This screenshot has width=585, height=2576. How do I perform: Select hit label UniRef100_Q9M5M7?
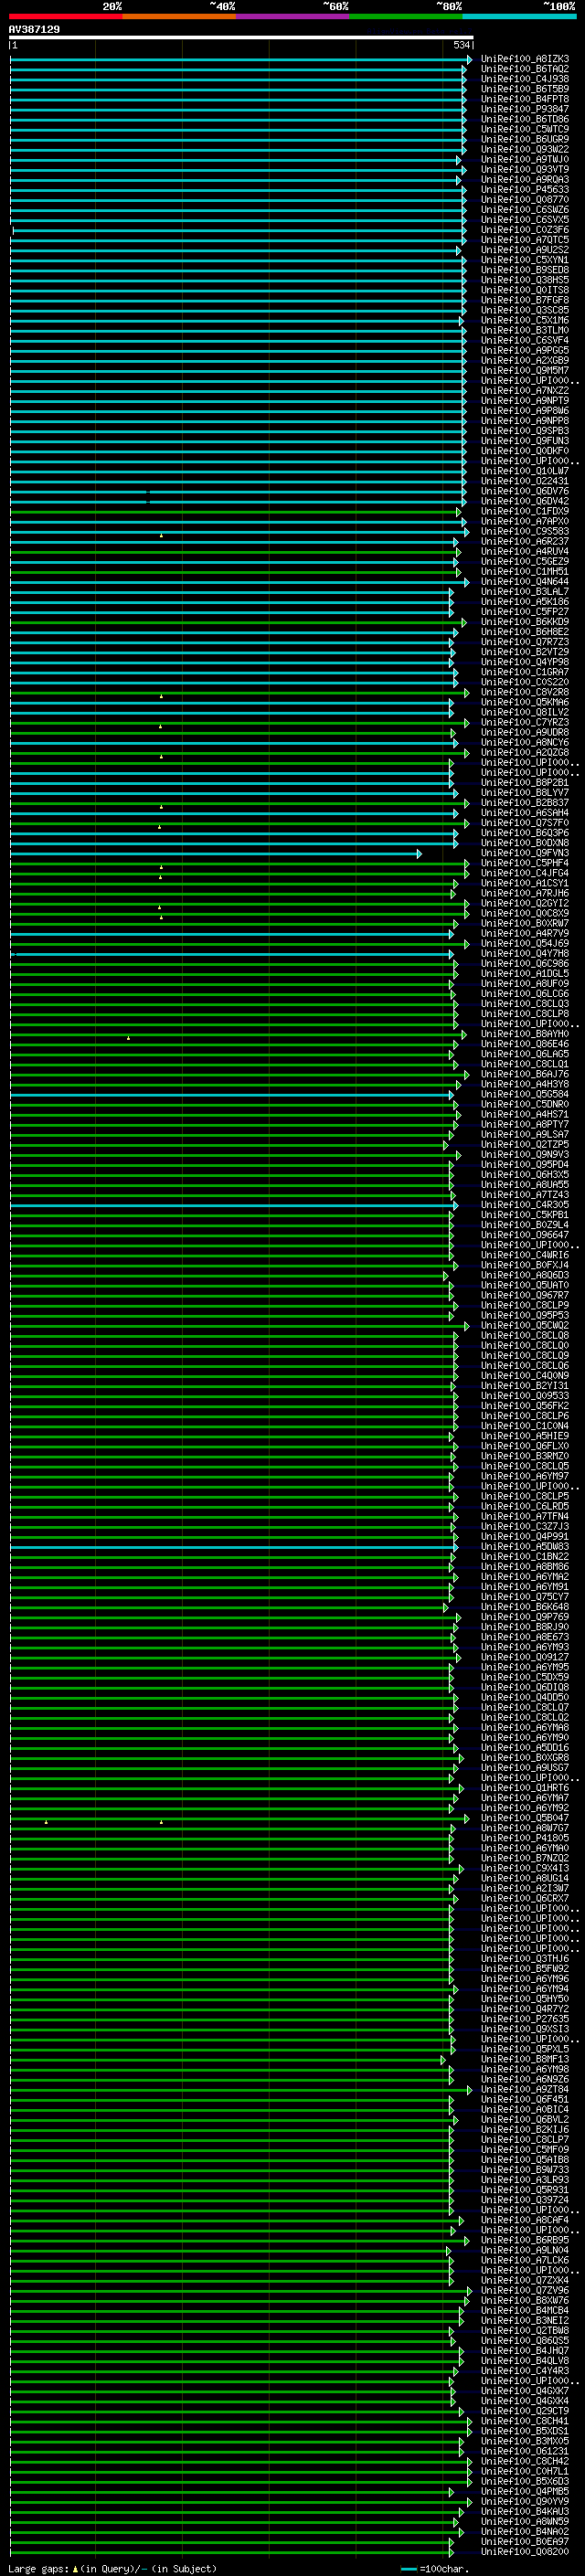tap(525, 371)
